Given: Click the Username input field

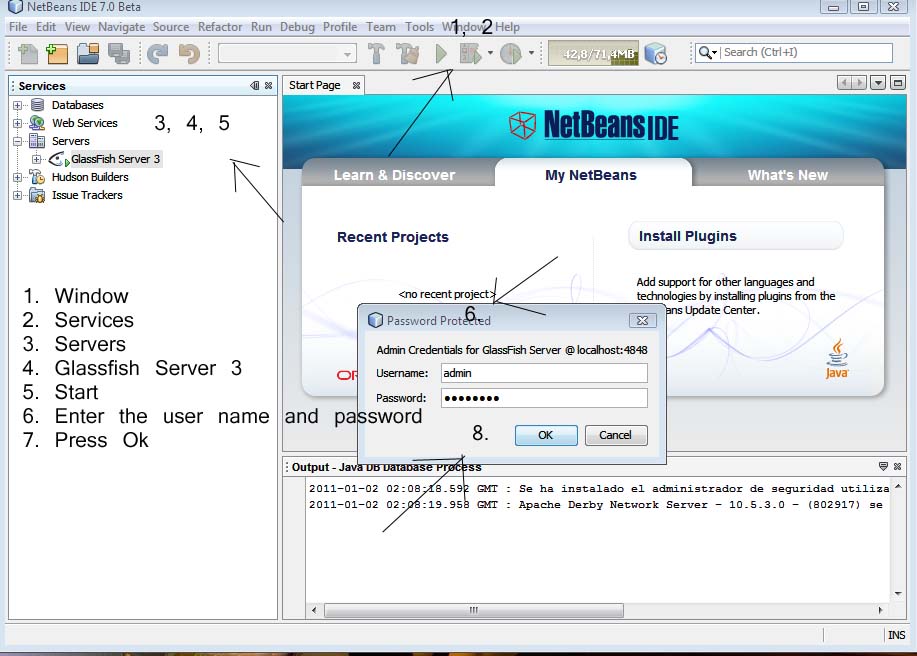Looking at the screenshot, I should tap(544, 373).
